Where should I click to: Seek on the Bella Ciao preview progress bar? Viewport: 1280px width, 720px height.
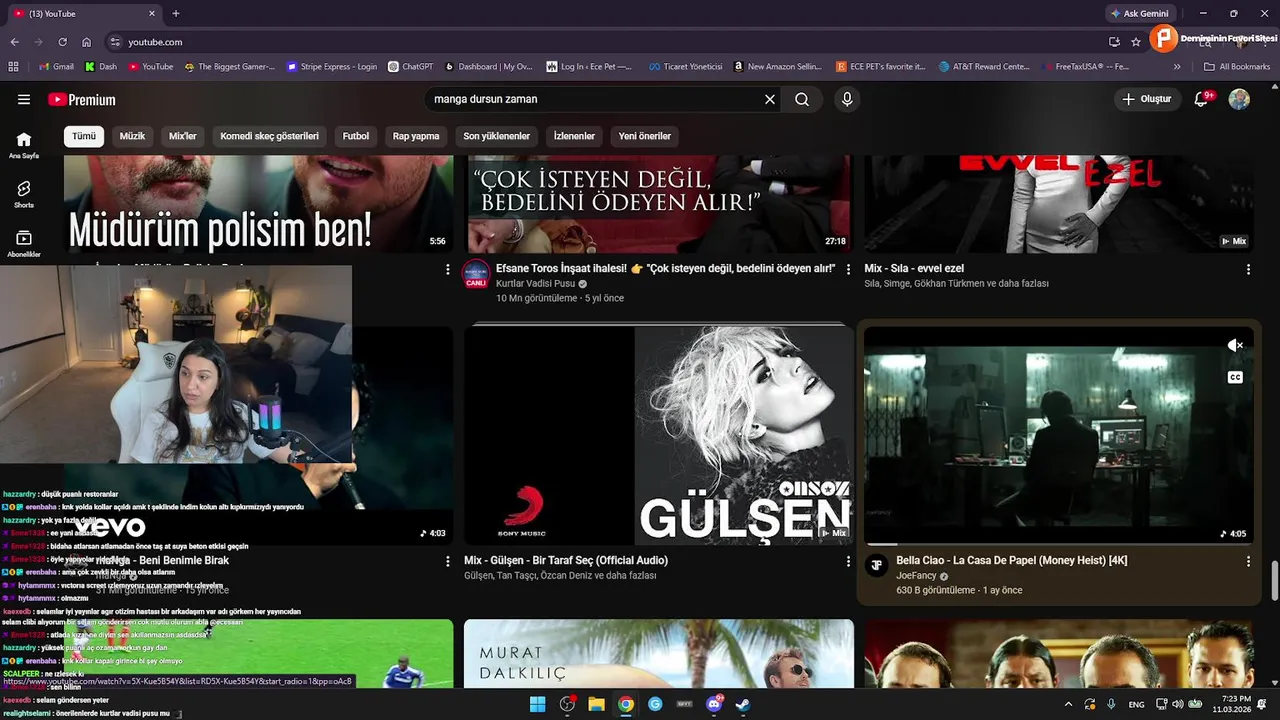point(1059,544)
